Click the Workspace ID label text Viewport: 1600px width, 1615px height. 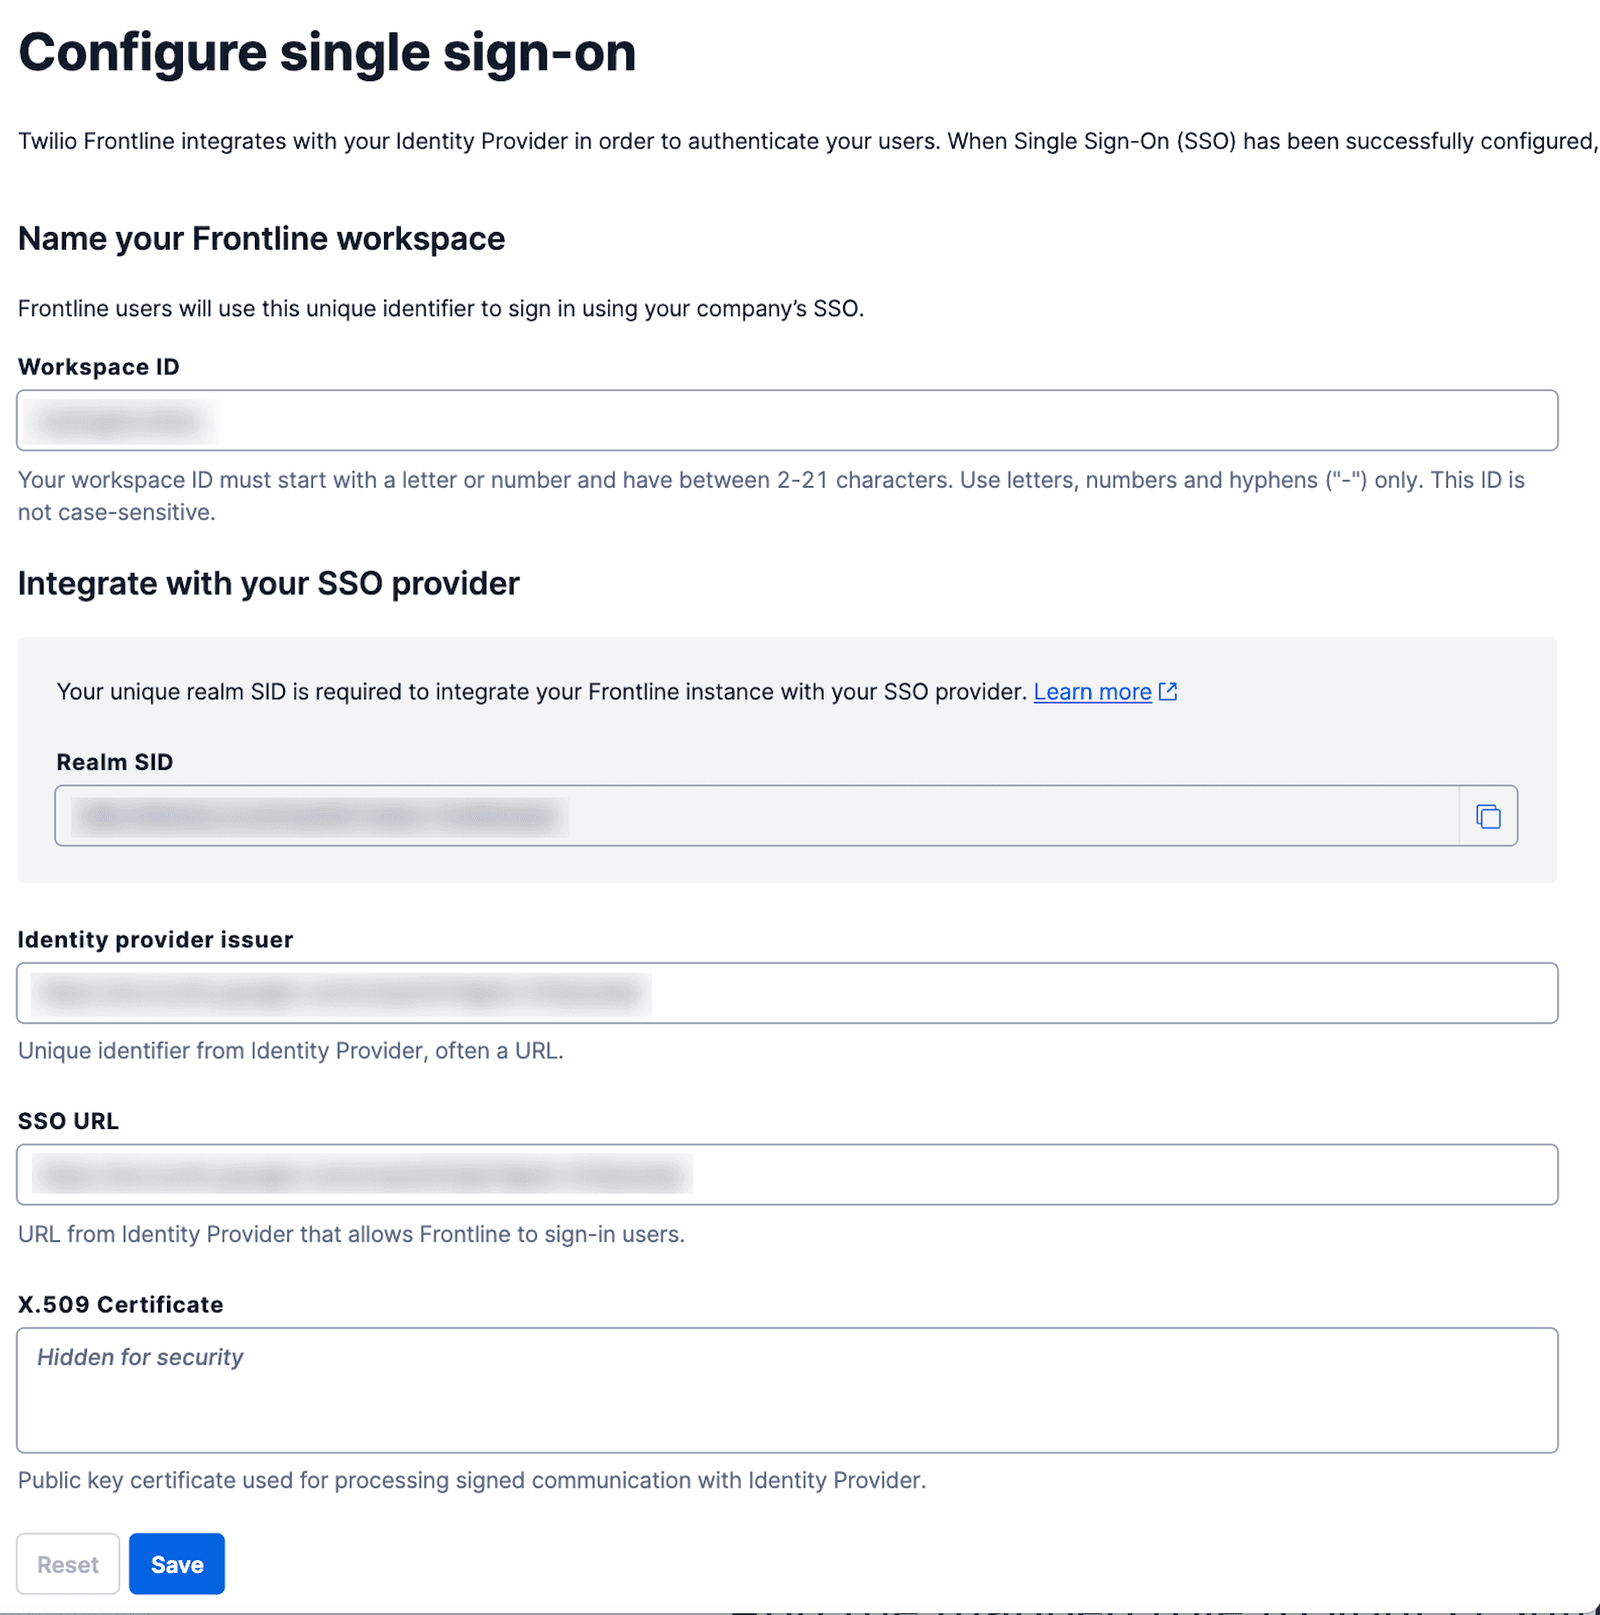point(98,366)
